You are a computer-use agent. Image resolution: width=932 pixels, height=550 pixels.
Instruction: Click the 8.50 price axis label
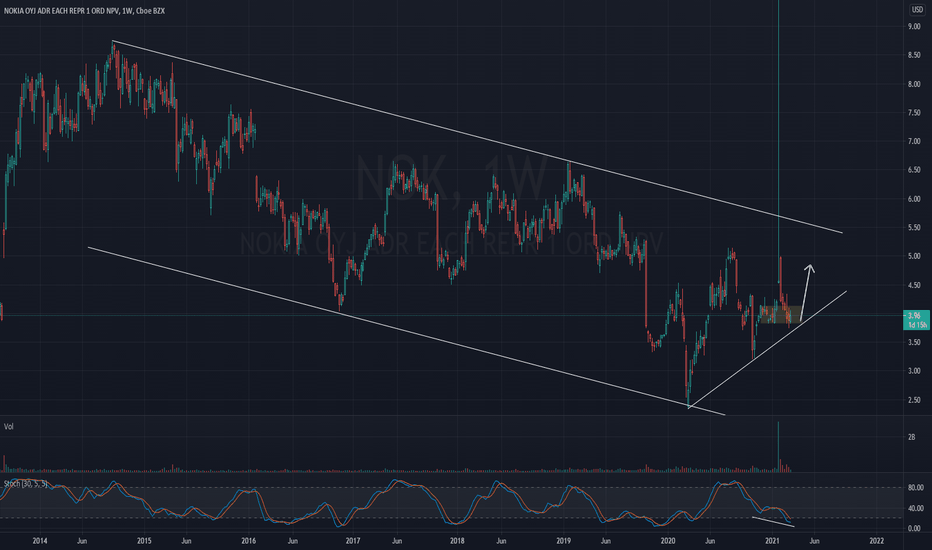(914, 55)
